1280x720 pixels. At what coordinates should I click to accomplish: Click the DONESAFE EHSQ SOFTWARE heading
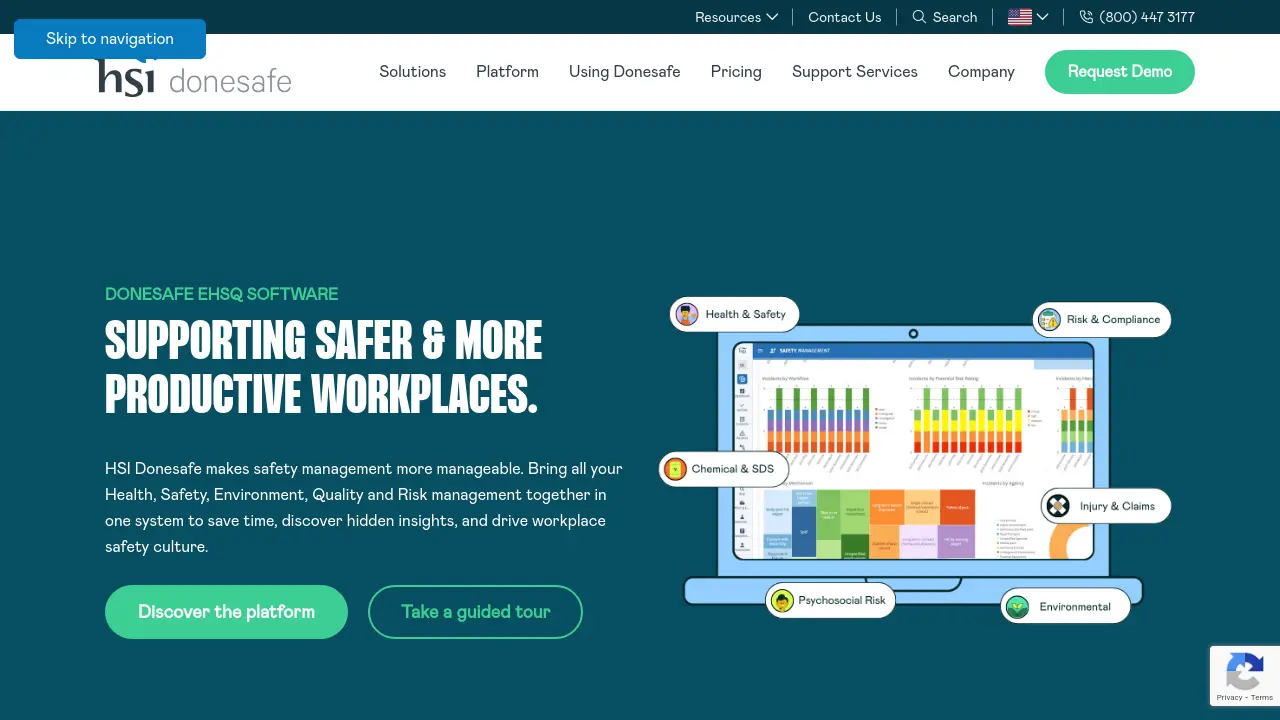point(221,294)
